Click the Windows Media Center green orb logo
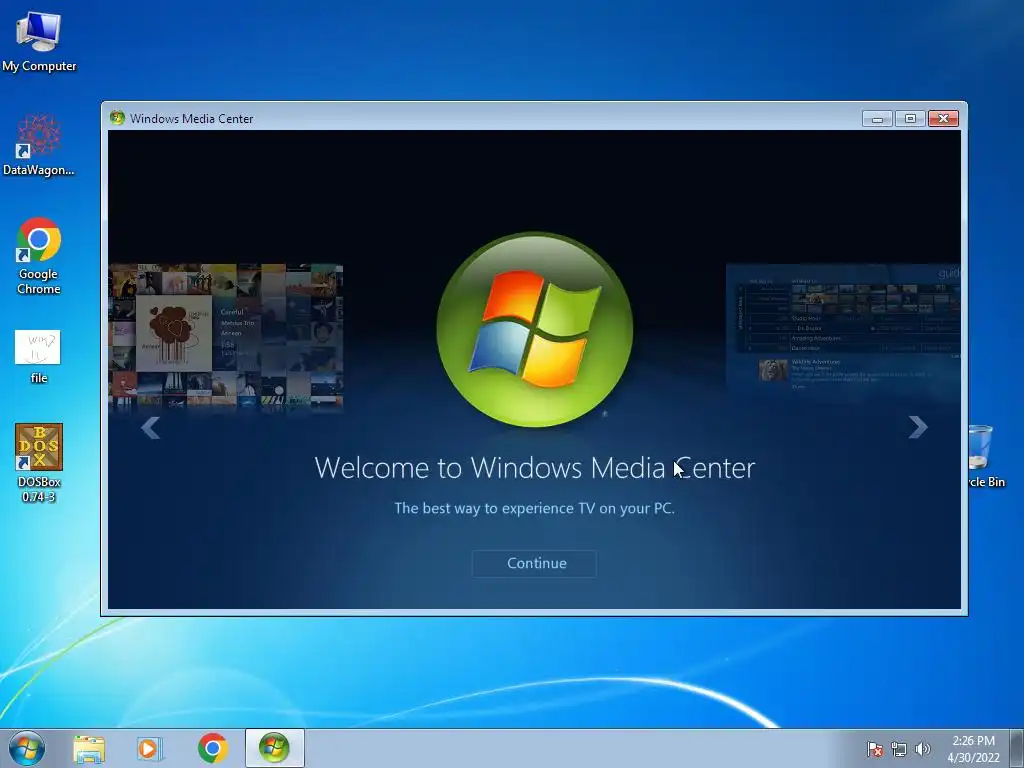The width and height of the screenshot is (1024, 768). pos(535,330)
